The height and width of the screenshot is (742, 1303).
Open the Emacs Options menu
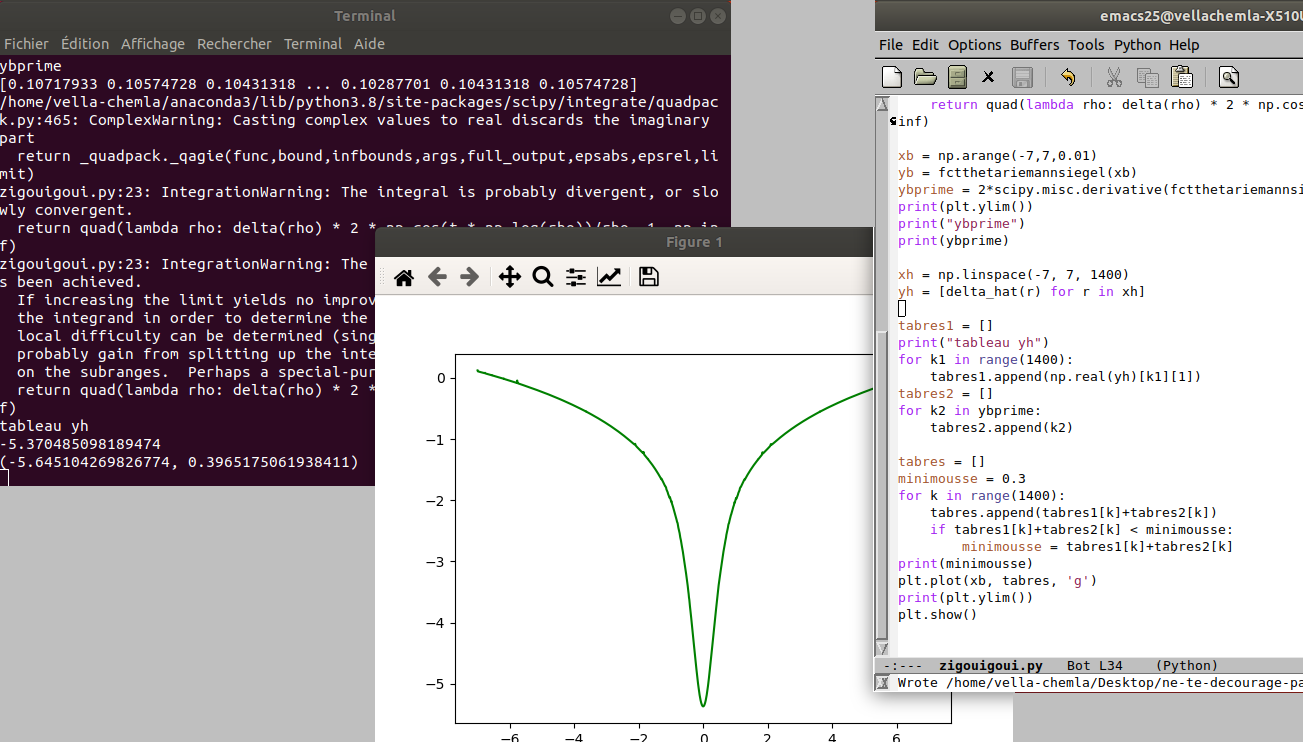(x=974, y=45)
